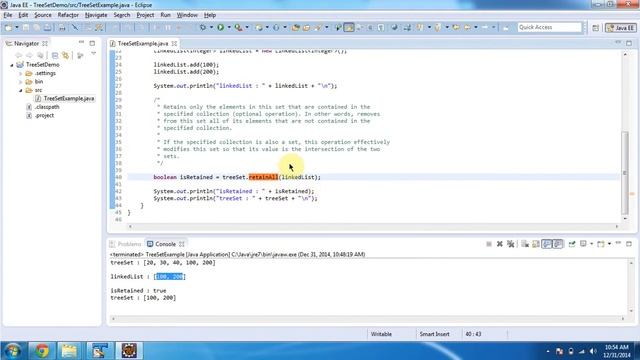Open the Window menu
Screen dimensions: 640x360
click(187, 15)
